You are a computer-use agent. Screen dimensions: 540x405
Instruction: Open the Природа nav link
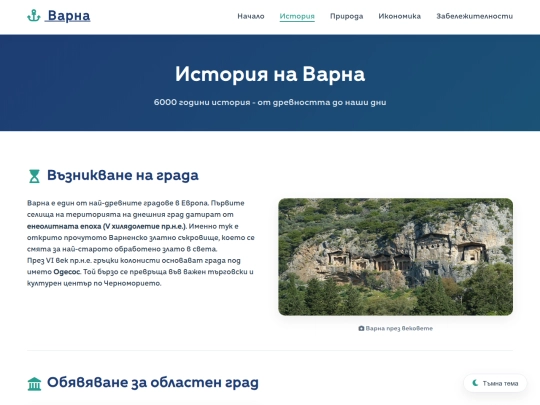[346, 16]
